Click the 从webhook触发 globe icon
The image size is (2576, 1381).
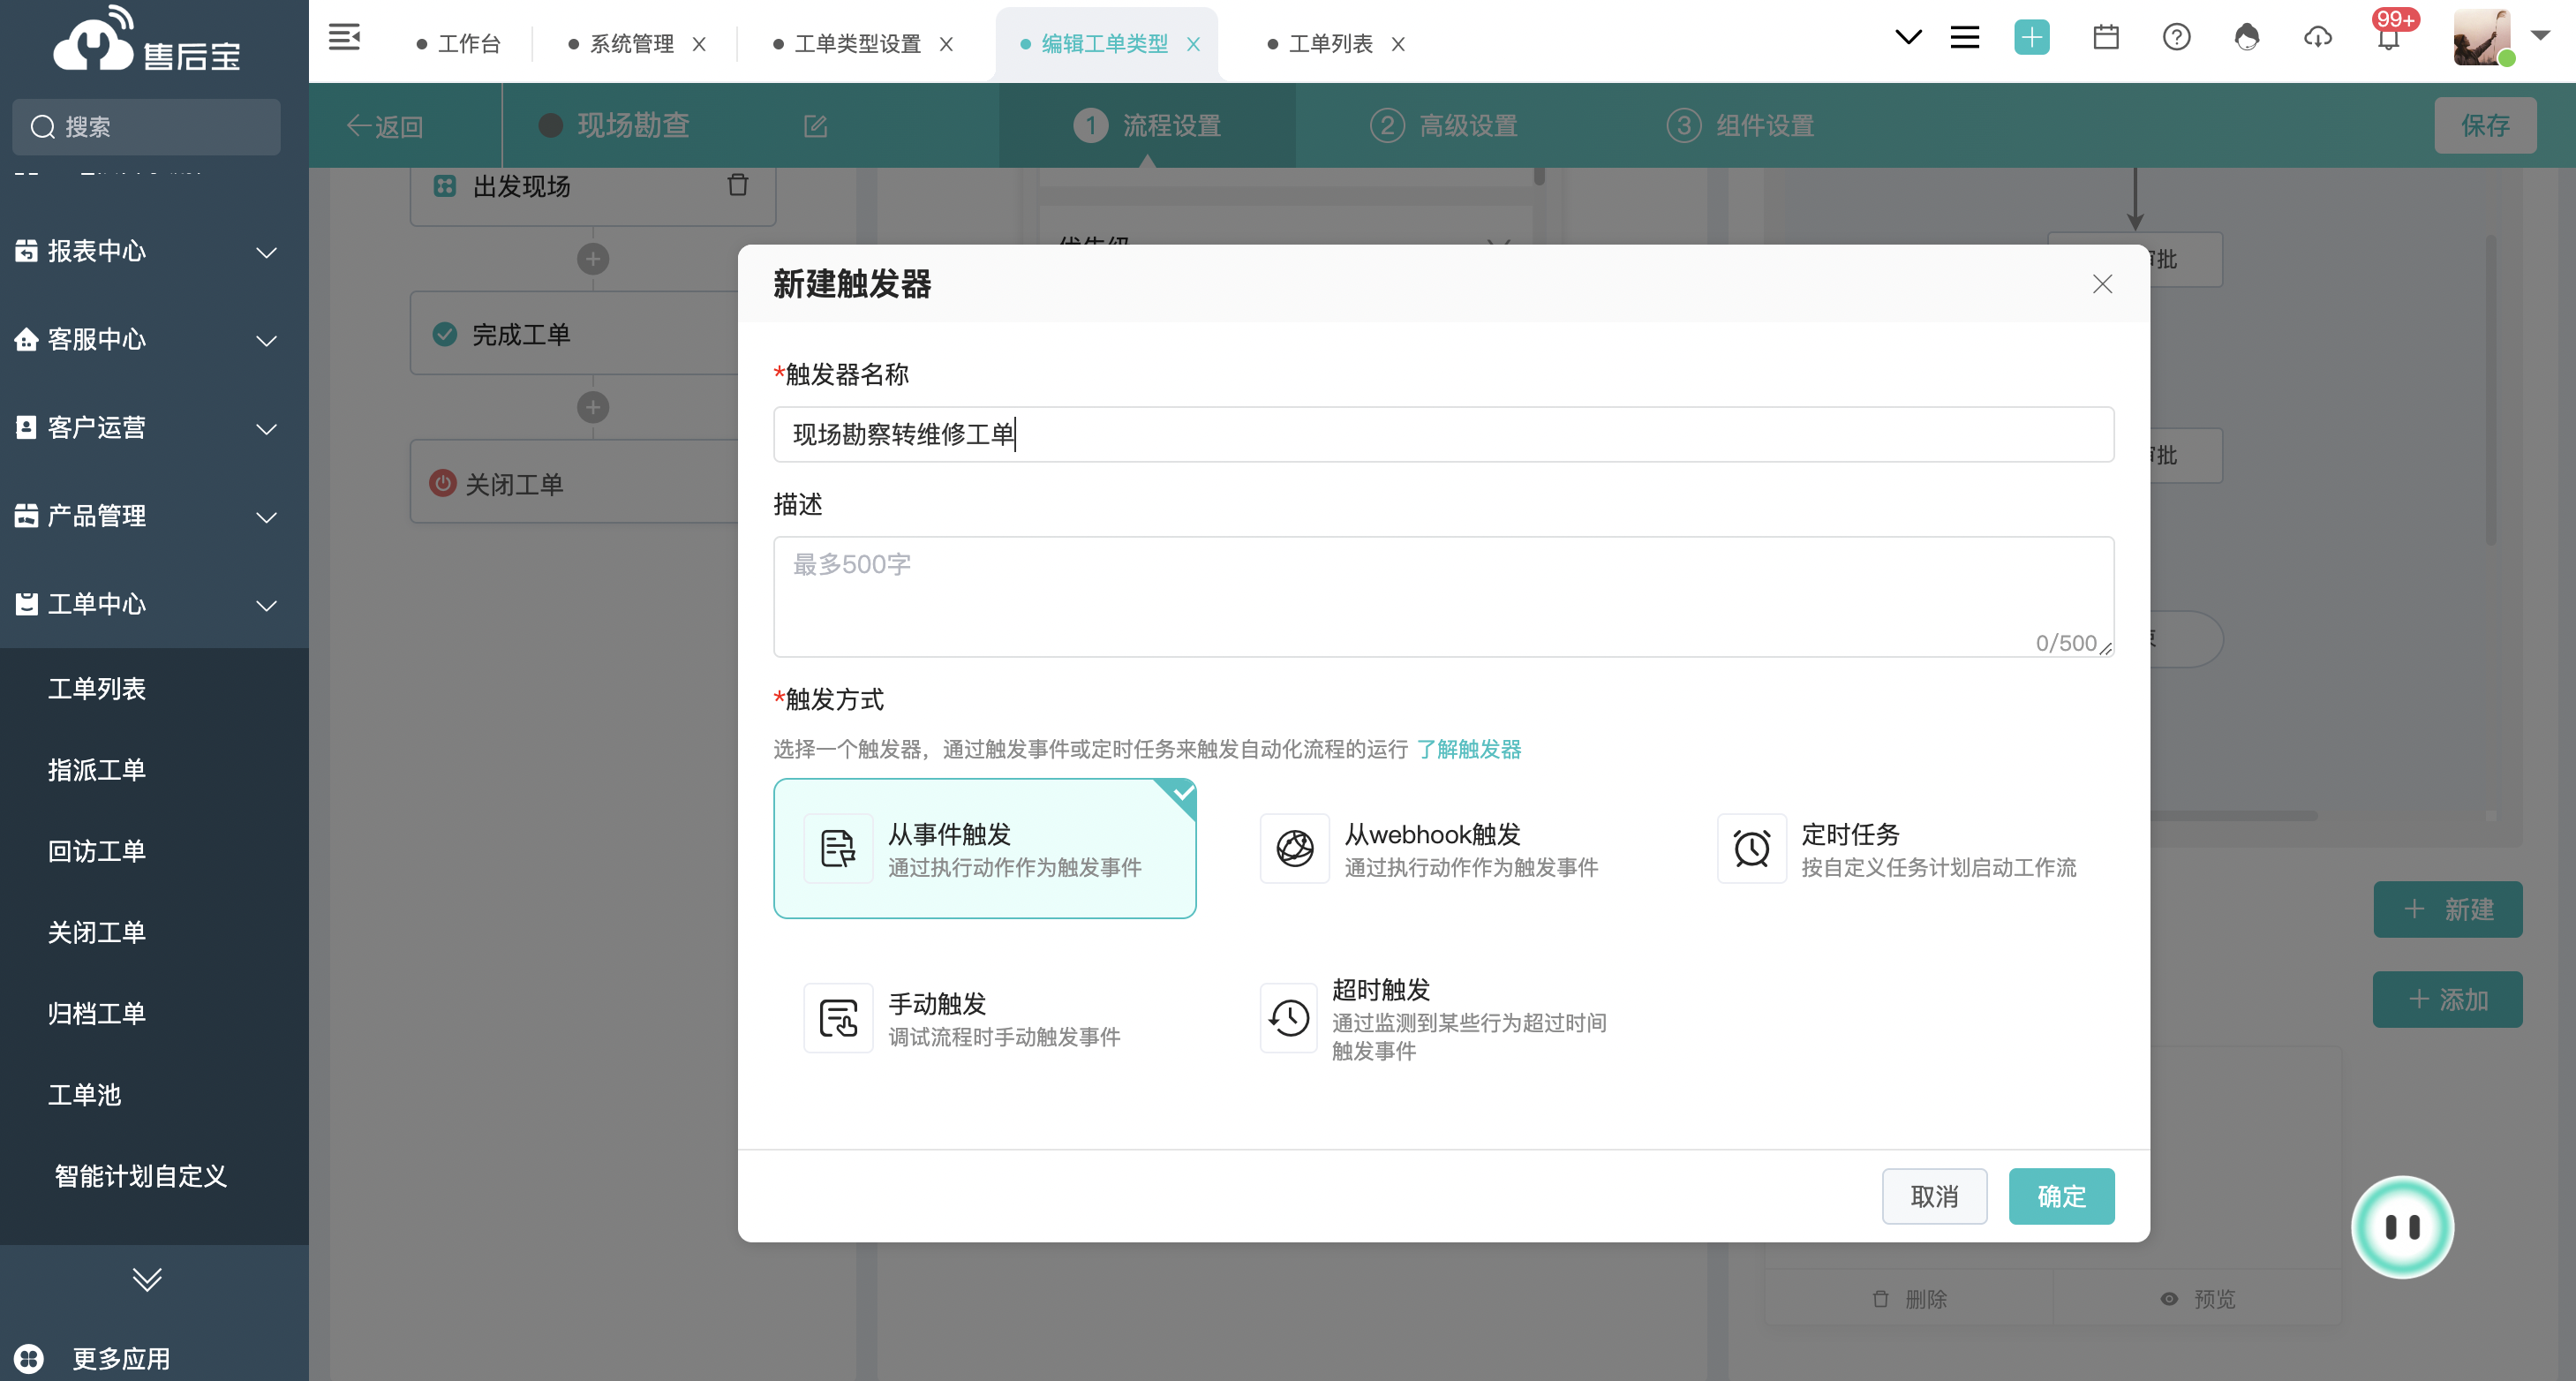[1294, 849]
